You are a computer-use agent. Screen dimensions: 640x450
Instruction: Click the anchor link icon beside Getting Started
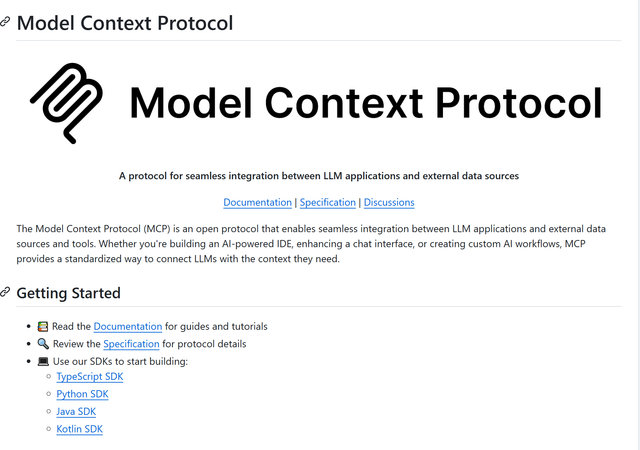pos(6,293)
